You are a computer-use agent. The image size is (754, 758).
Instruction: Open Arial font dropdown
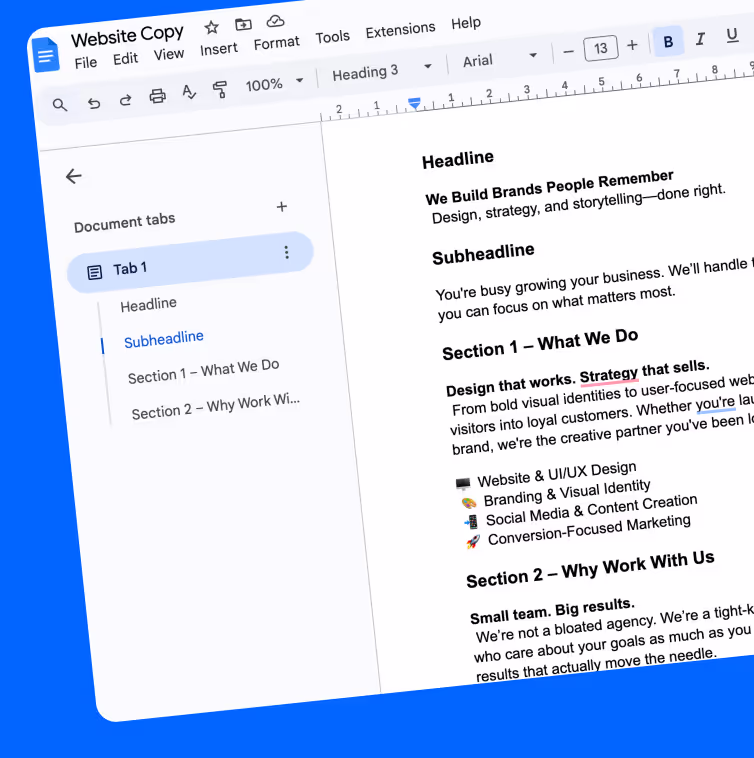500,59
